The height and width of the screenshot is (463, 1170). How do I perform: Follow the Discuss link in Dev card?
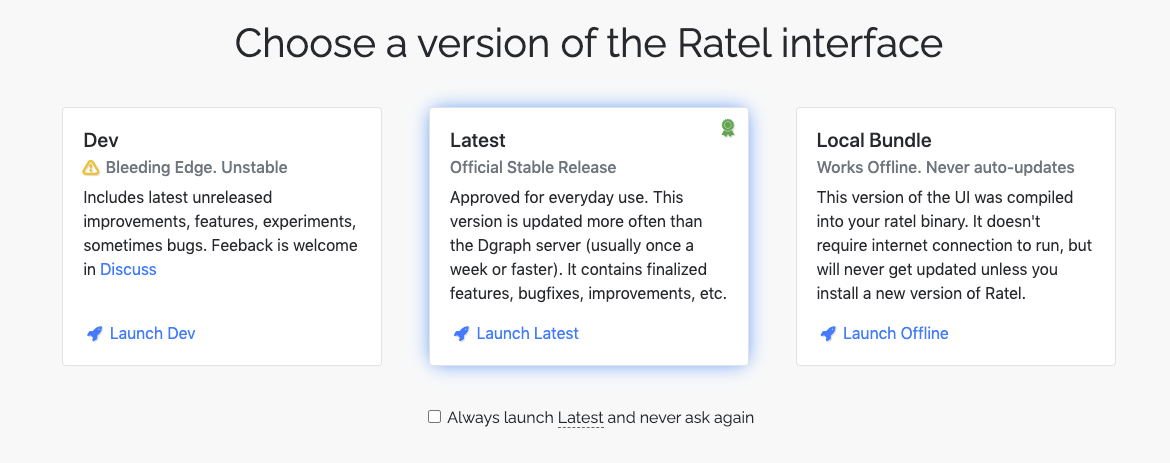coord(128,270)
